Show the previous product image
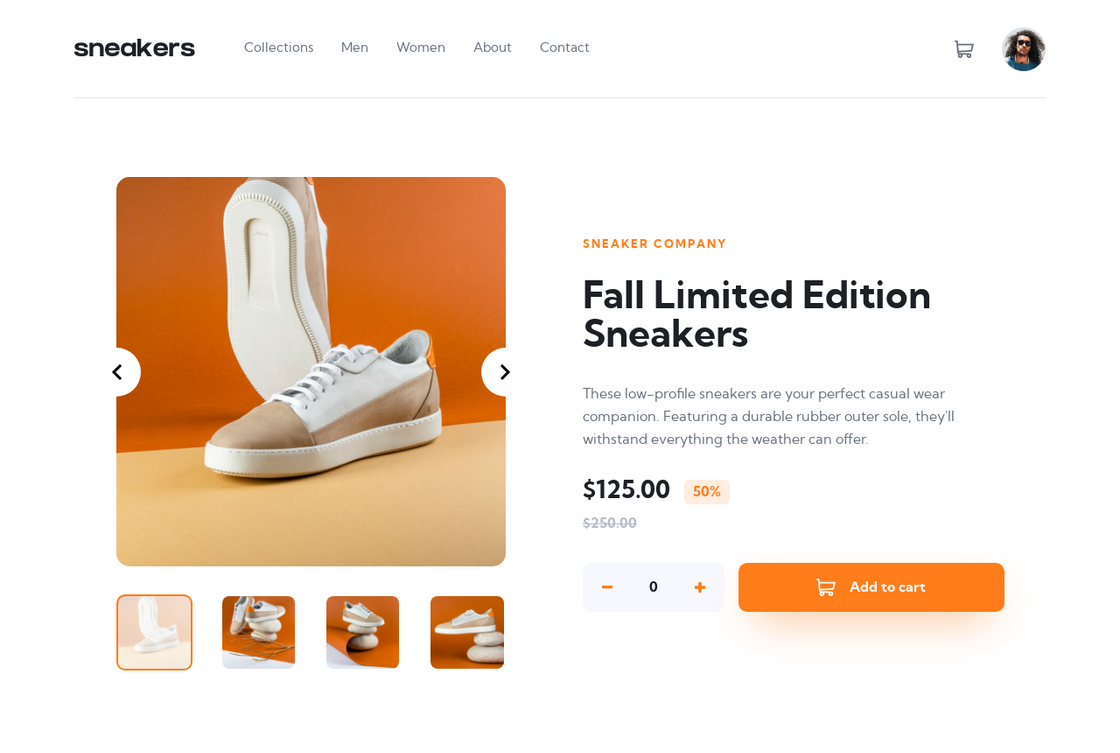Screen dimensions: 1120x753 pyautogui.click(x=118, y=371)
